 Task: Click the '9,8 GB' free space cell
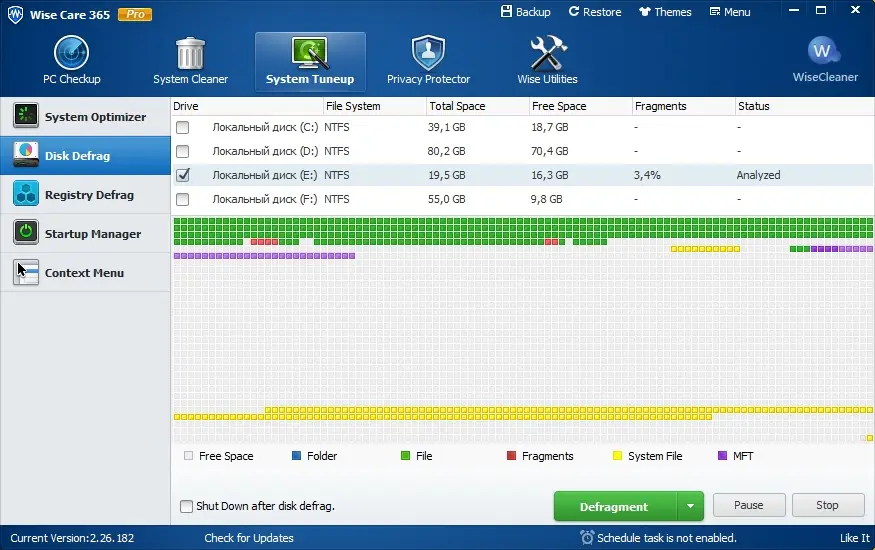(x=546, y=199)
